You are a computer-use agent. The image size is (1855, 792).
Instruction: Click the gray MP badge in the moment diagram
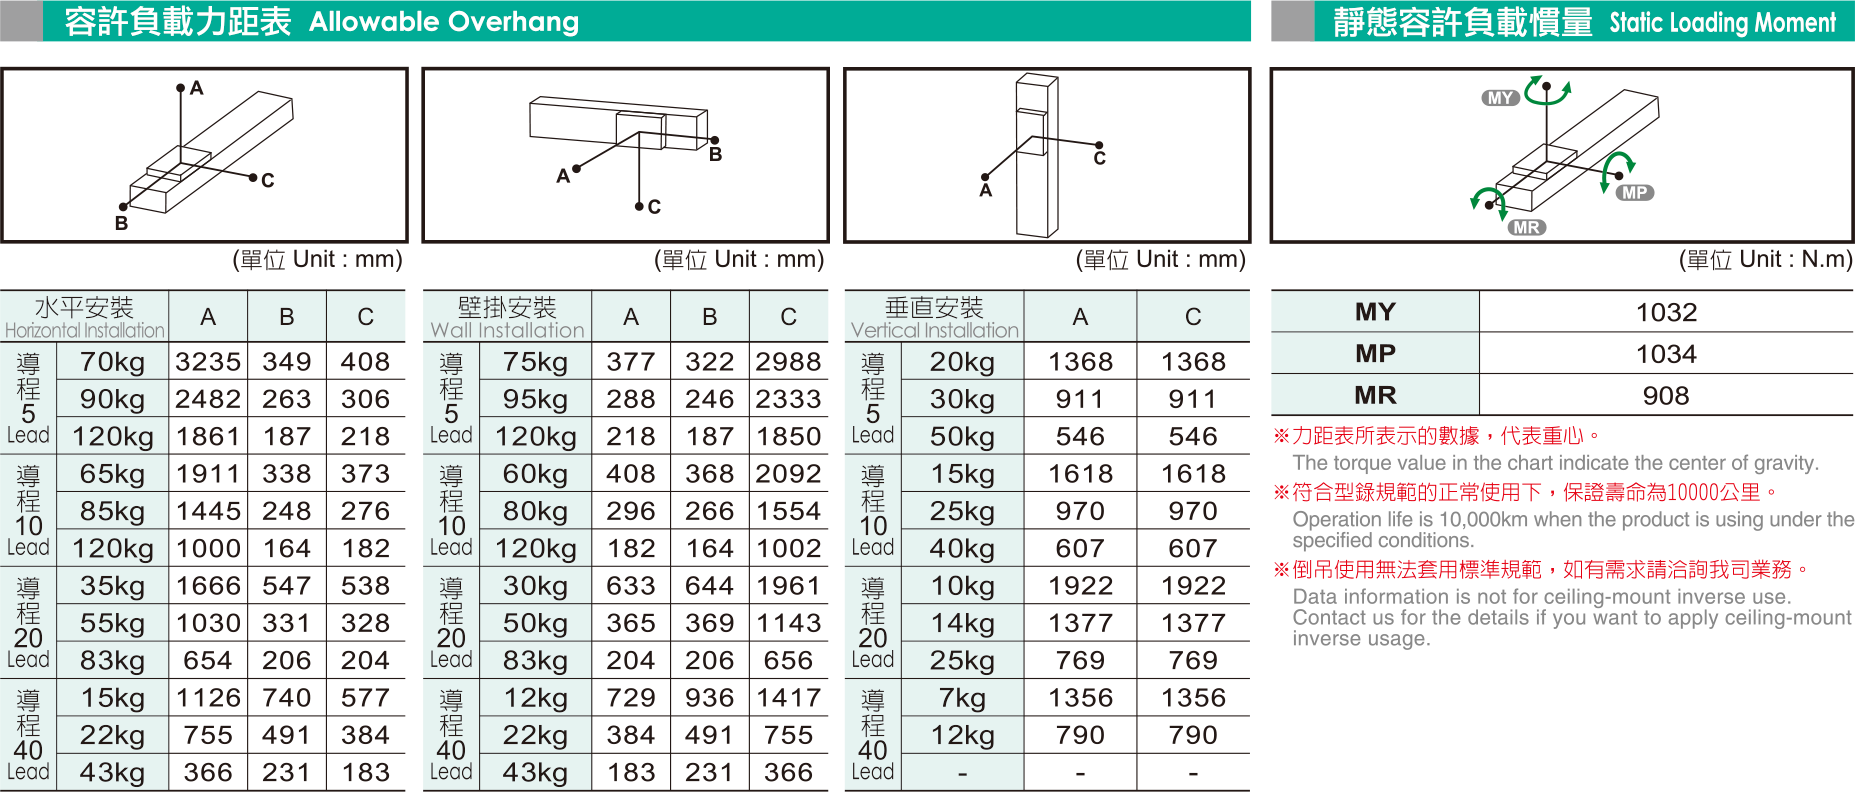[1634, 193]
